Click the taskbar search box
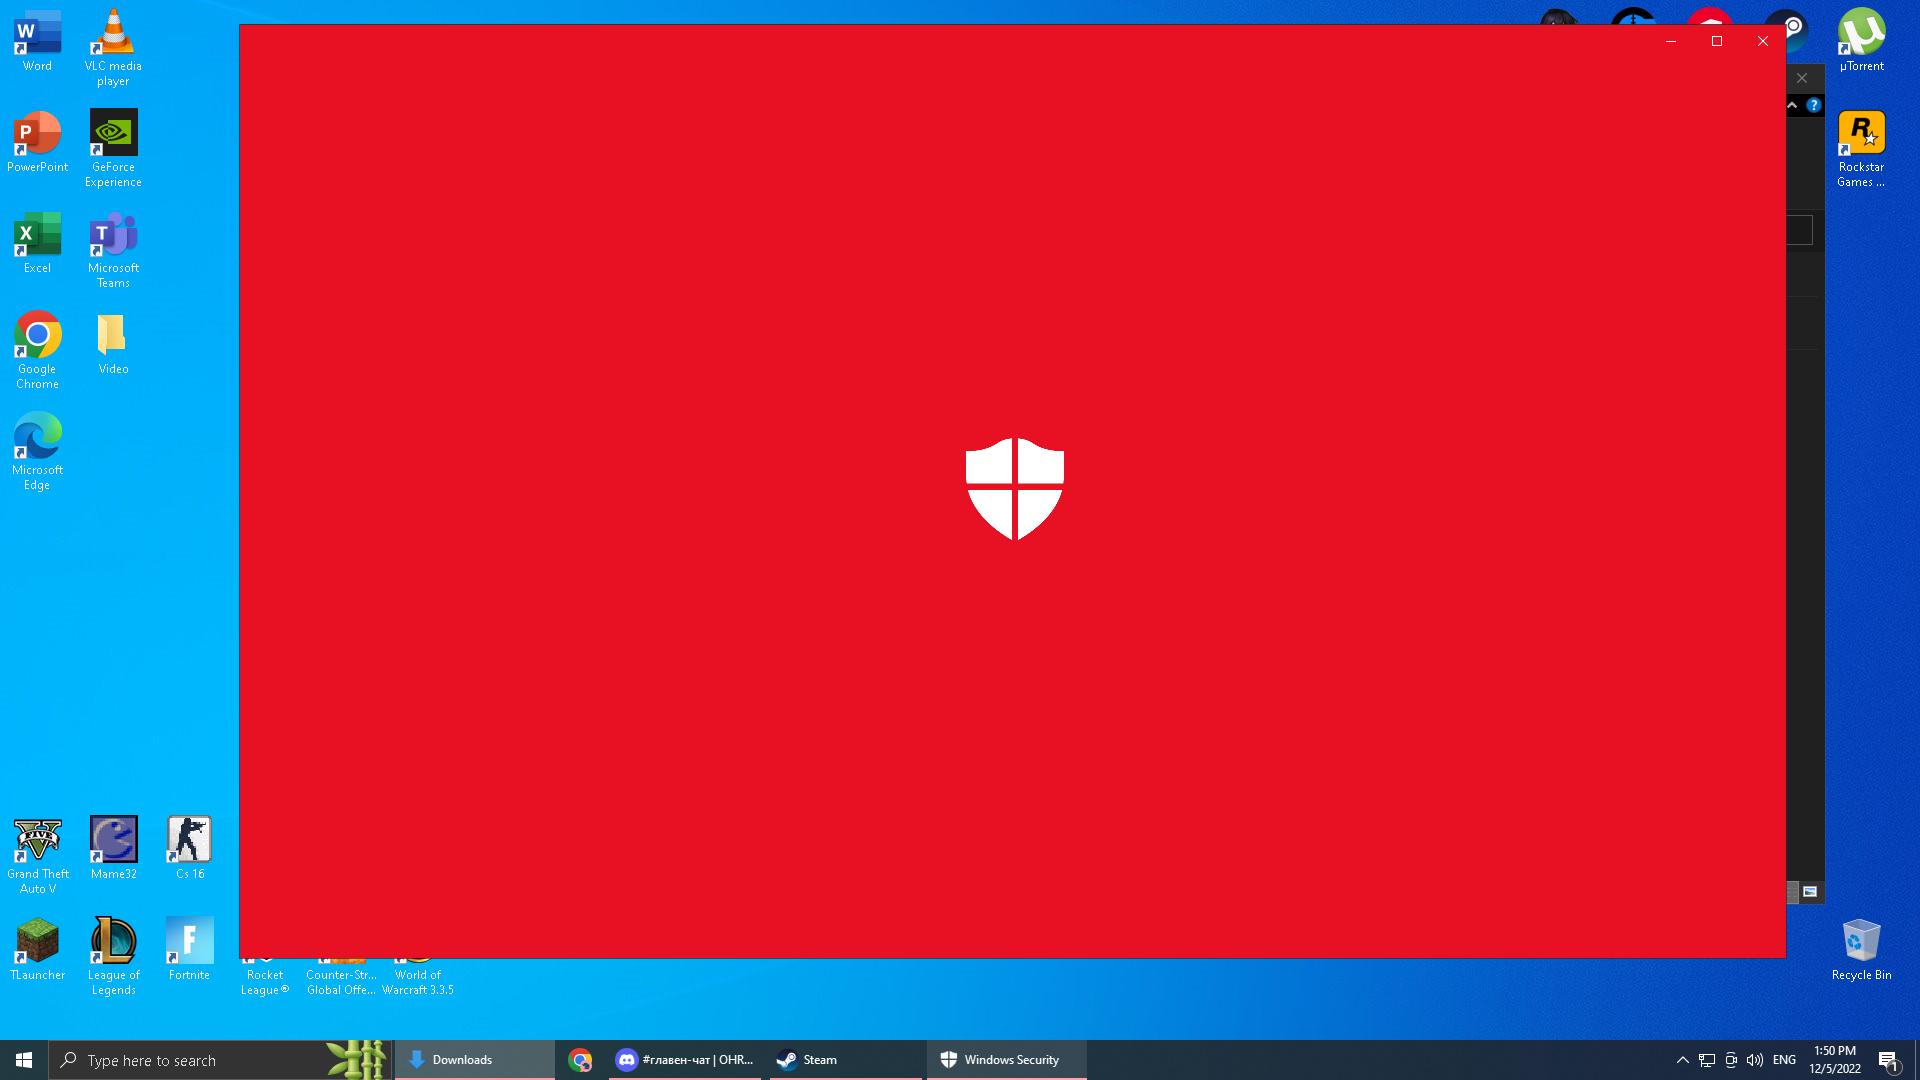Image resolution: width=1920 pixels, height=1080 pixels. (x=200, y=1060)
